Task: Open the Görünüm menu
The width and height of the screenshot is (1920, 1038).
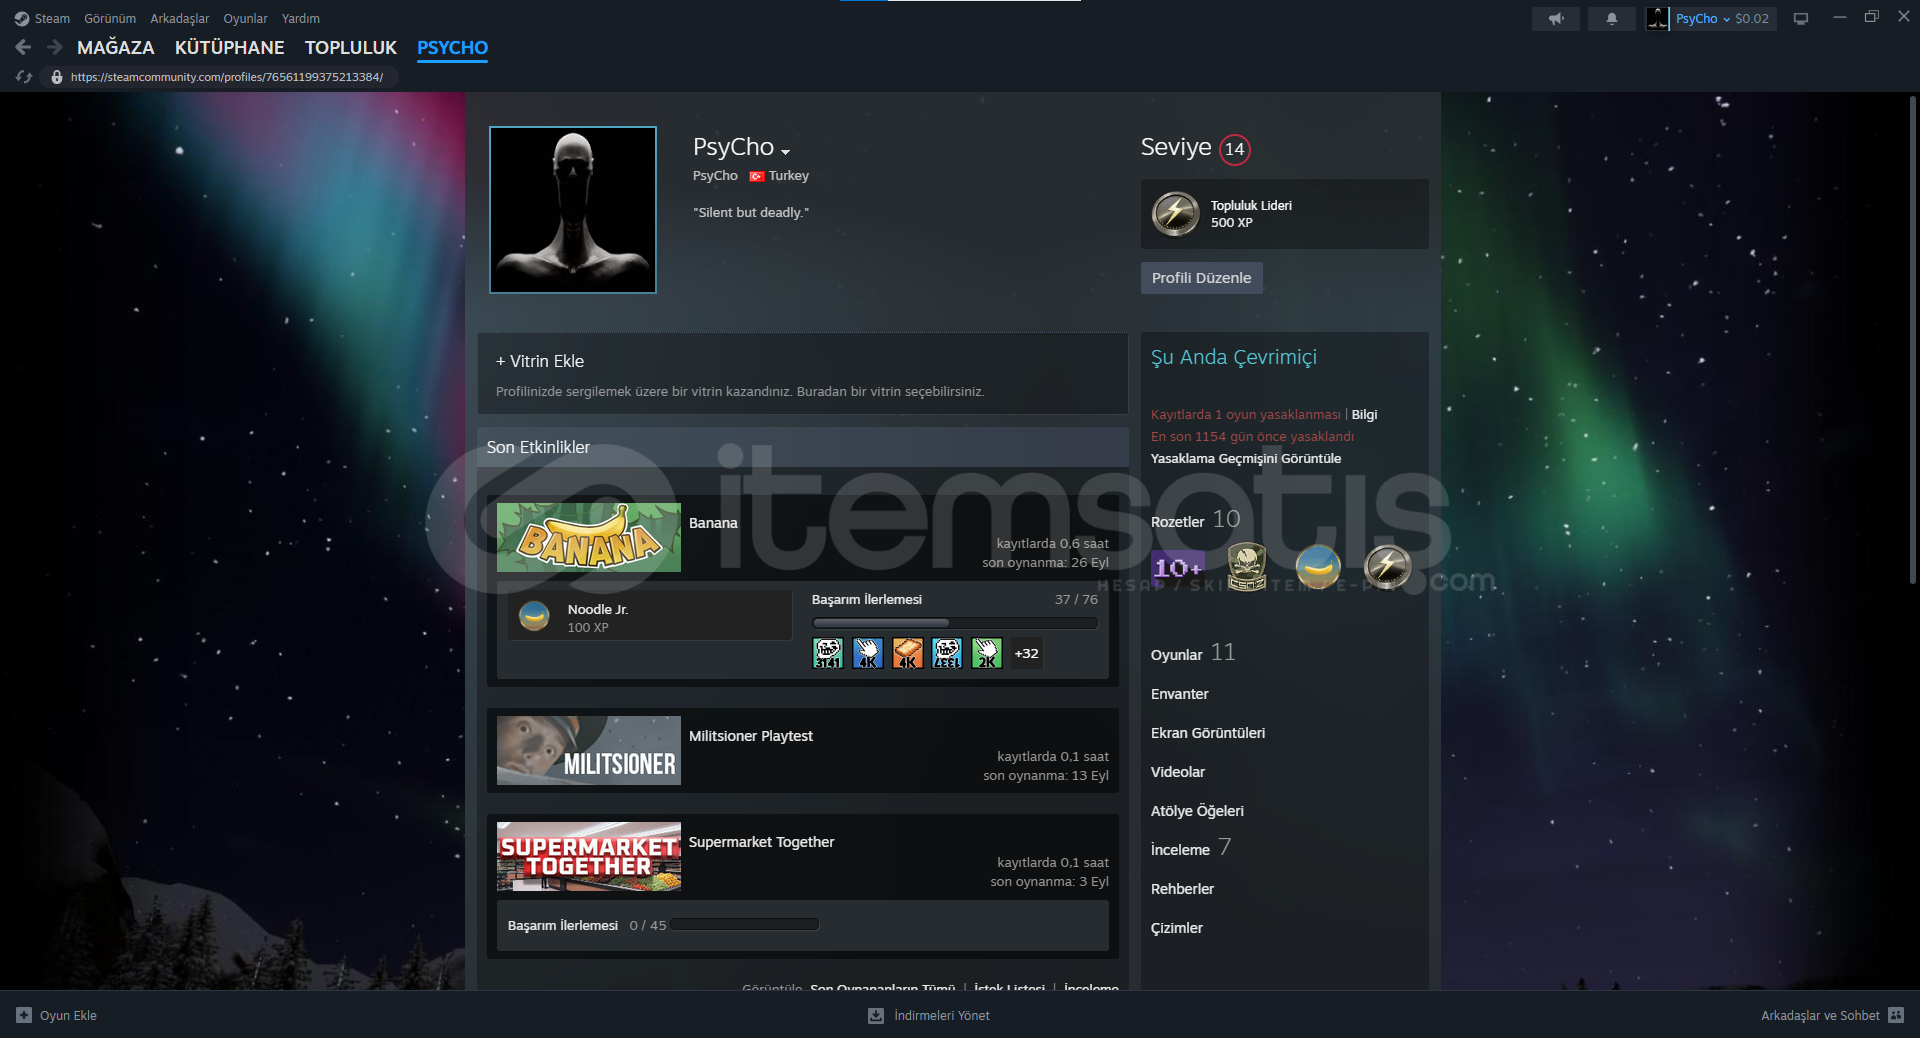Action: click(110, 19)
